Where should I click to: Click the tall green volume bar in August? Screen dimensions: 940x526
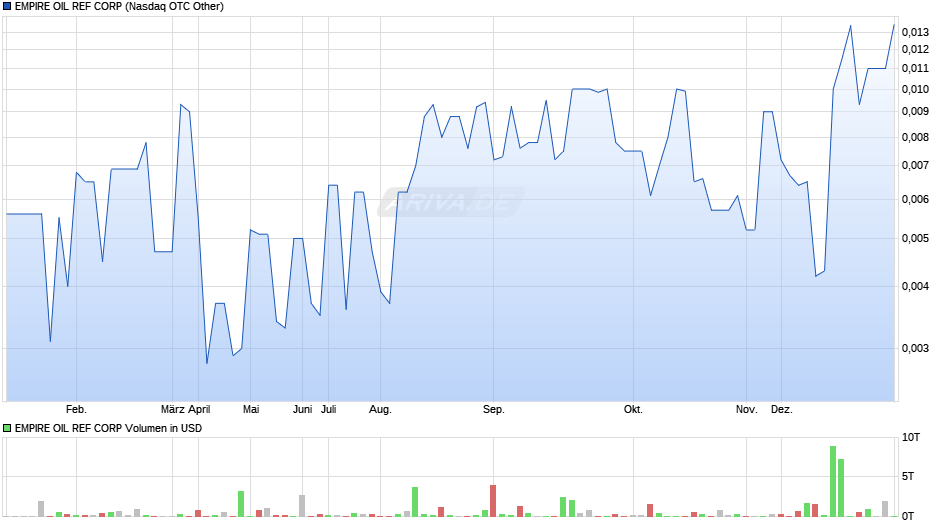(415, 502)
